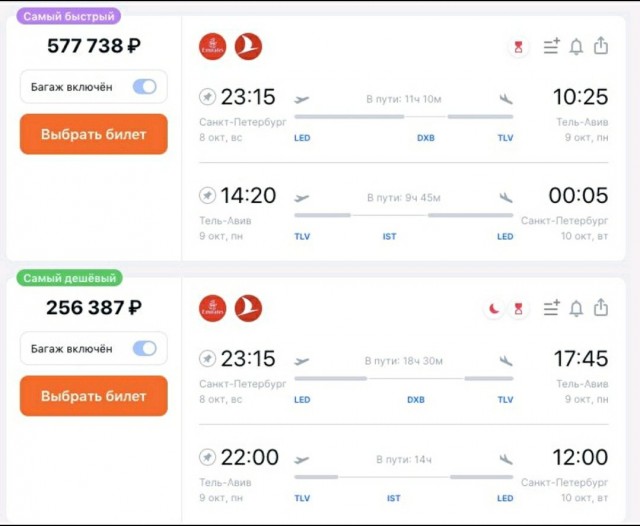The width and height of the screenshot is (640, 526).
Task: Select the 256 387 ₽ ticket
Action: 94,396
